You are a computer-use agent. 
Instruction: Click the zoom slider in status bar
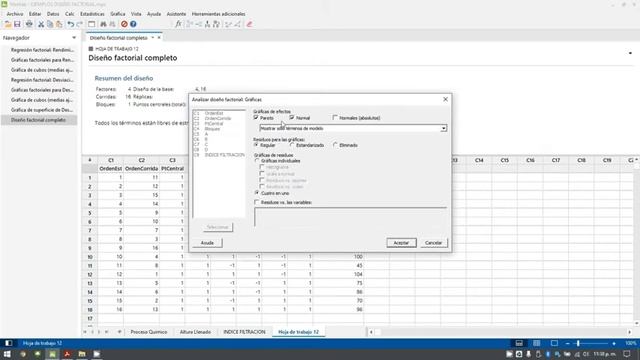(x=578, y=343)
